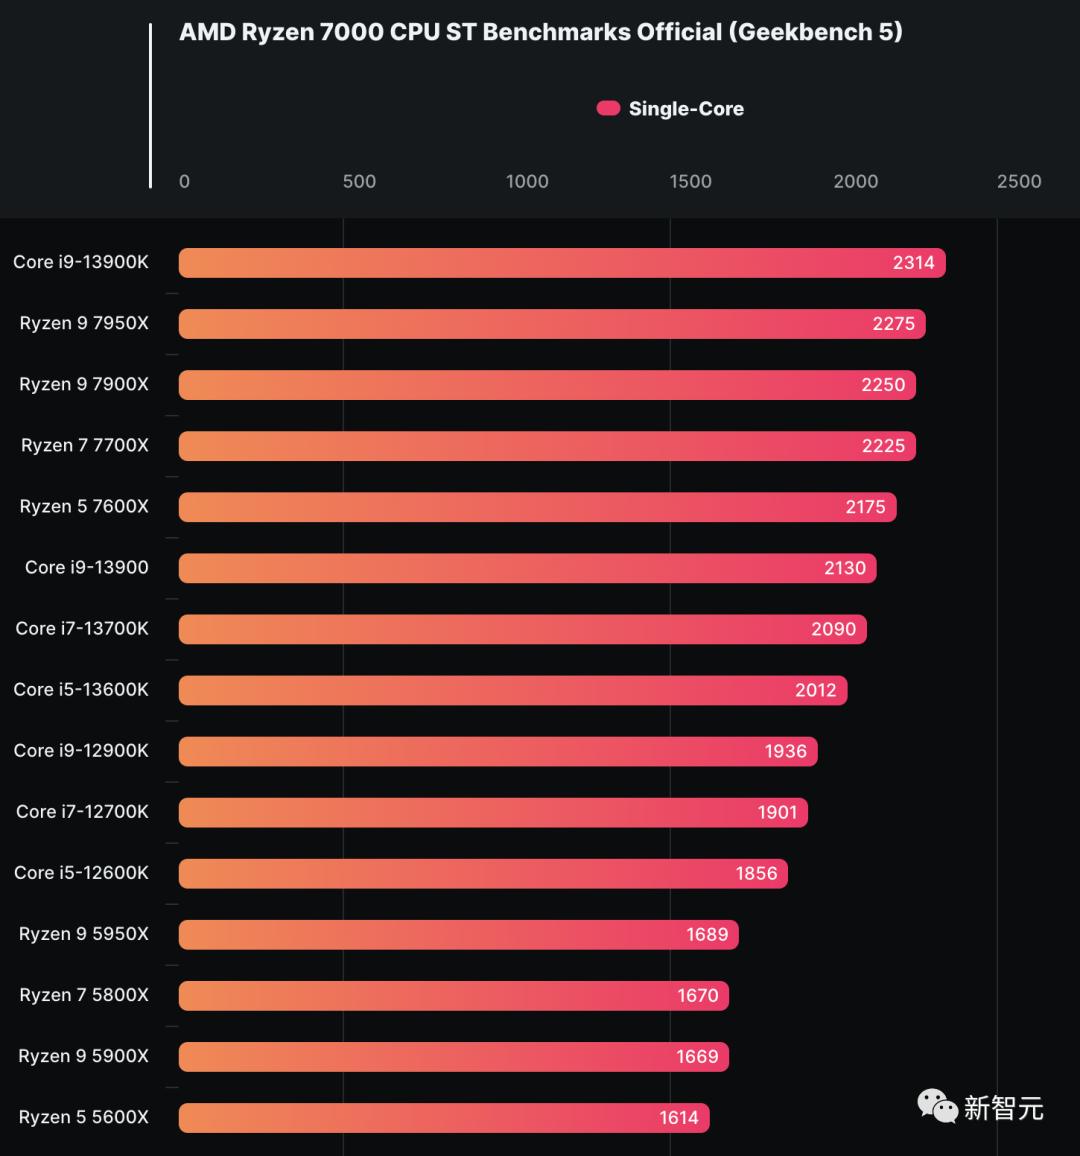Select the Core i7-12700K bar

click(492, 812)
